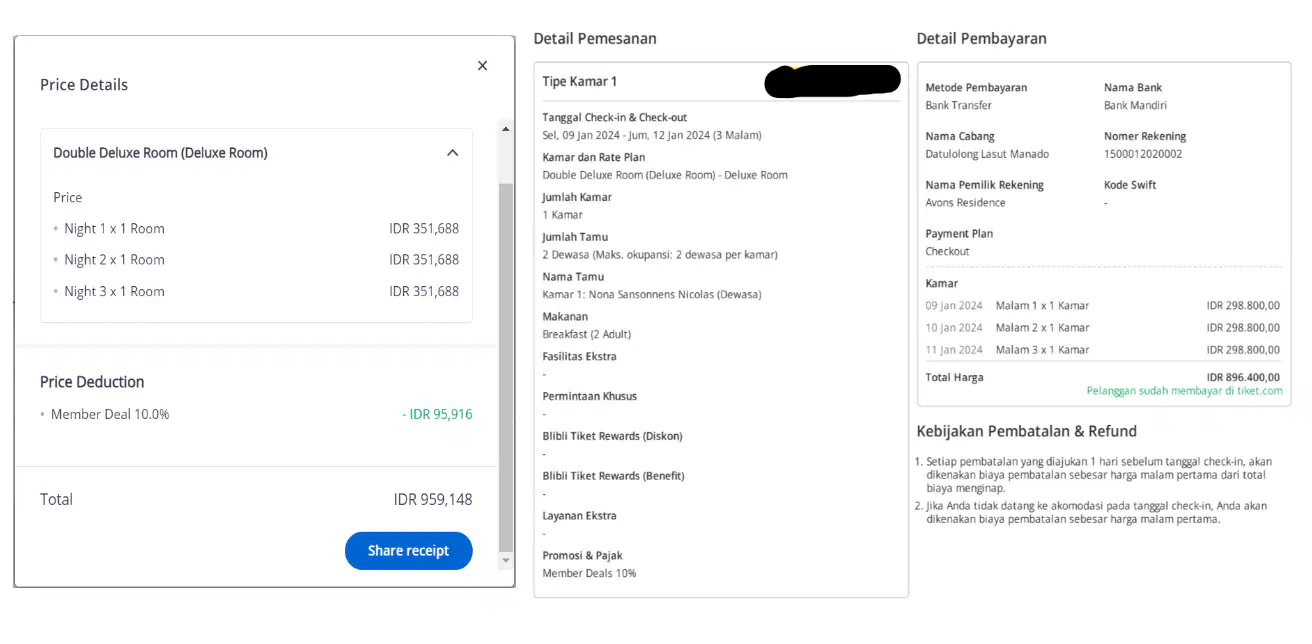Click the scrollbar down arrow in Price Details
Image resolution: width=1312 pixels, height=644 pixels.
[505, 560]
